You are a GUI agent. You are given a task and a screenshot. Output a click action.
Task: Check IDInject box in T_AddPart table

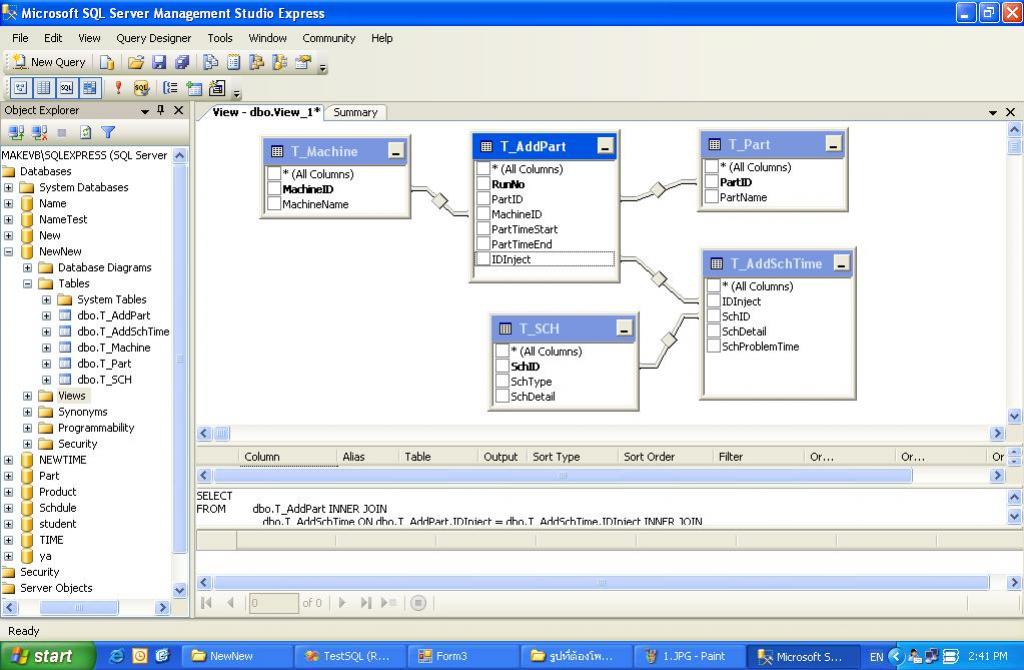point(483,259)
